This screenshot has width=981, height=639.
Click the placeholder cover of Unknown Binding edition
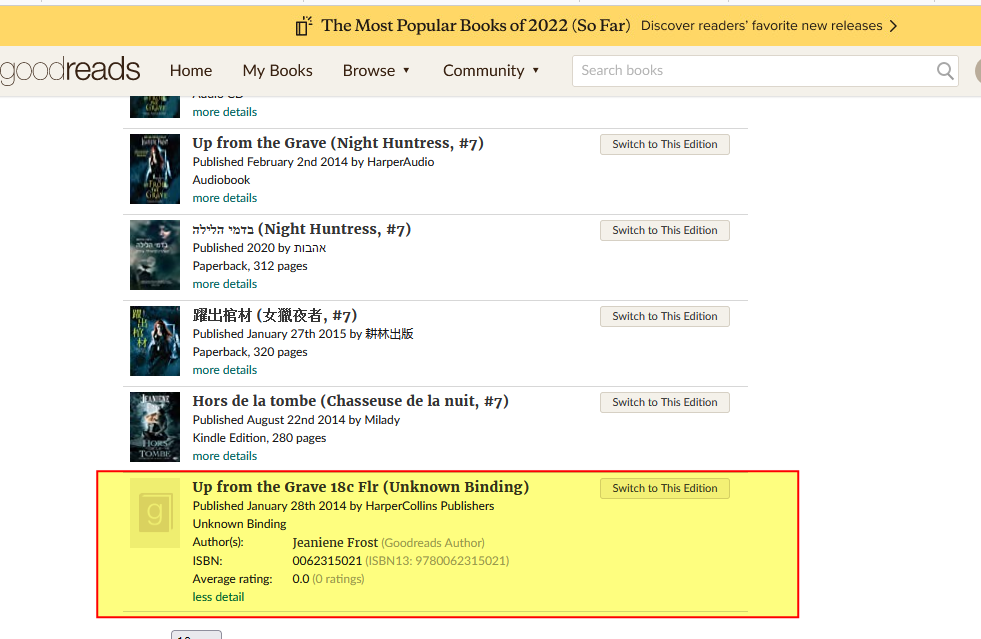point(155,513)
